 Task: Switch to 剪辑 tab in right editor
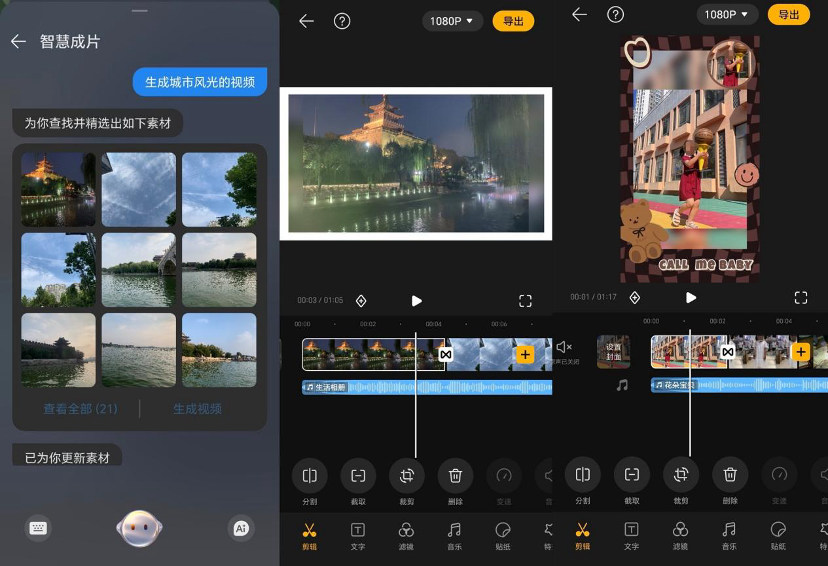point(582,535)
